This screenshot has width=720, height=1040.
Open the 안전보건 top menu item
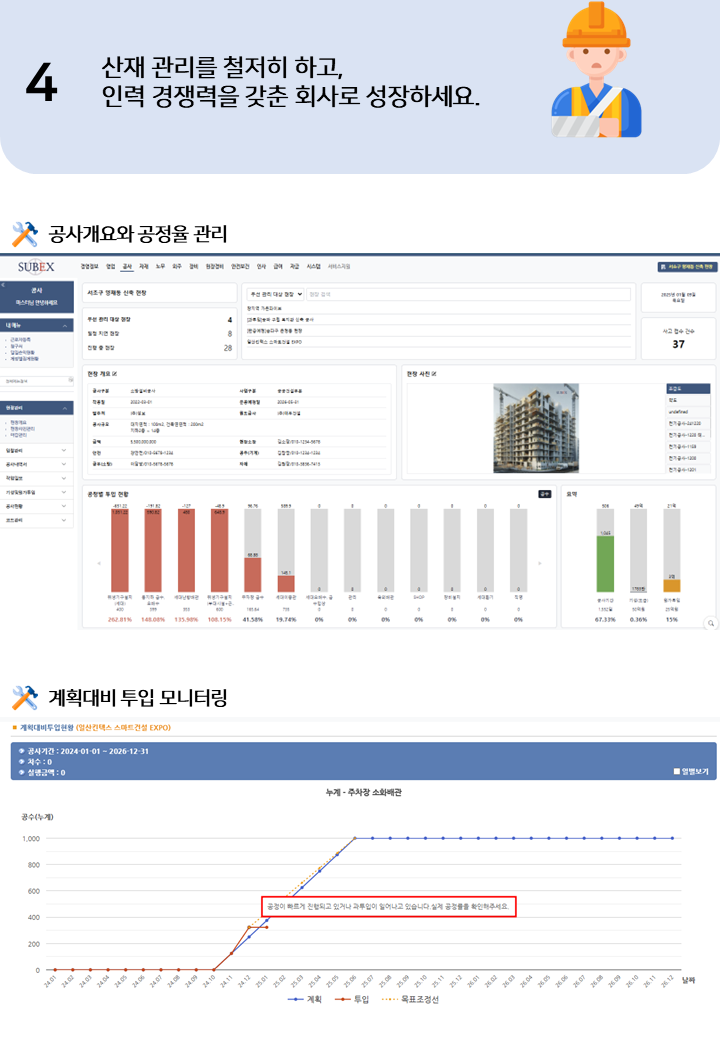click(x=240, y=267)
